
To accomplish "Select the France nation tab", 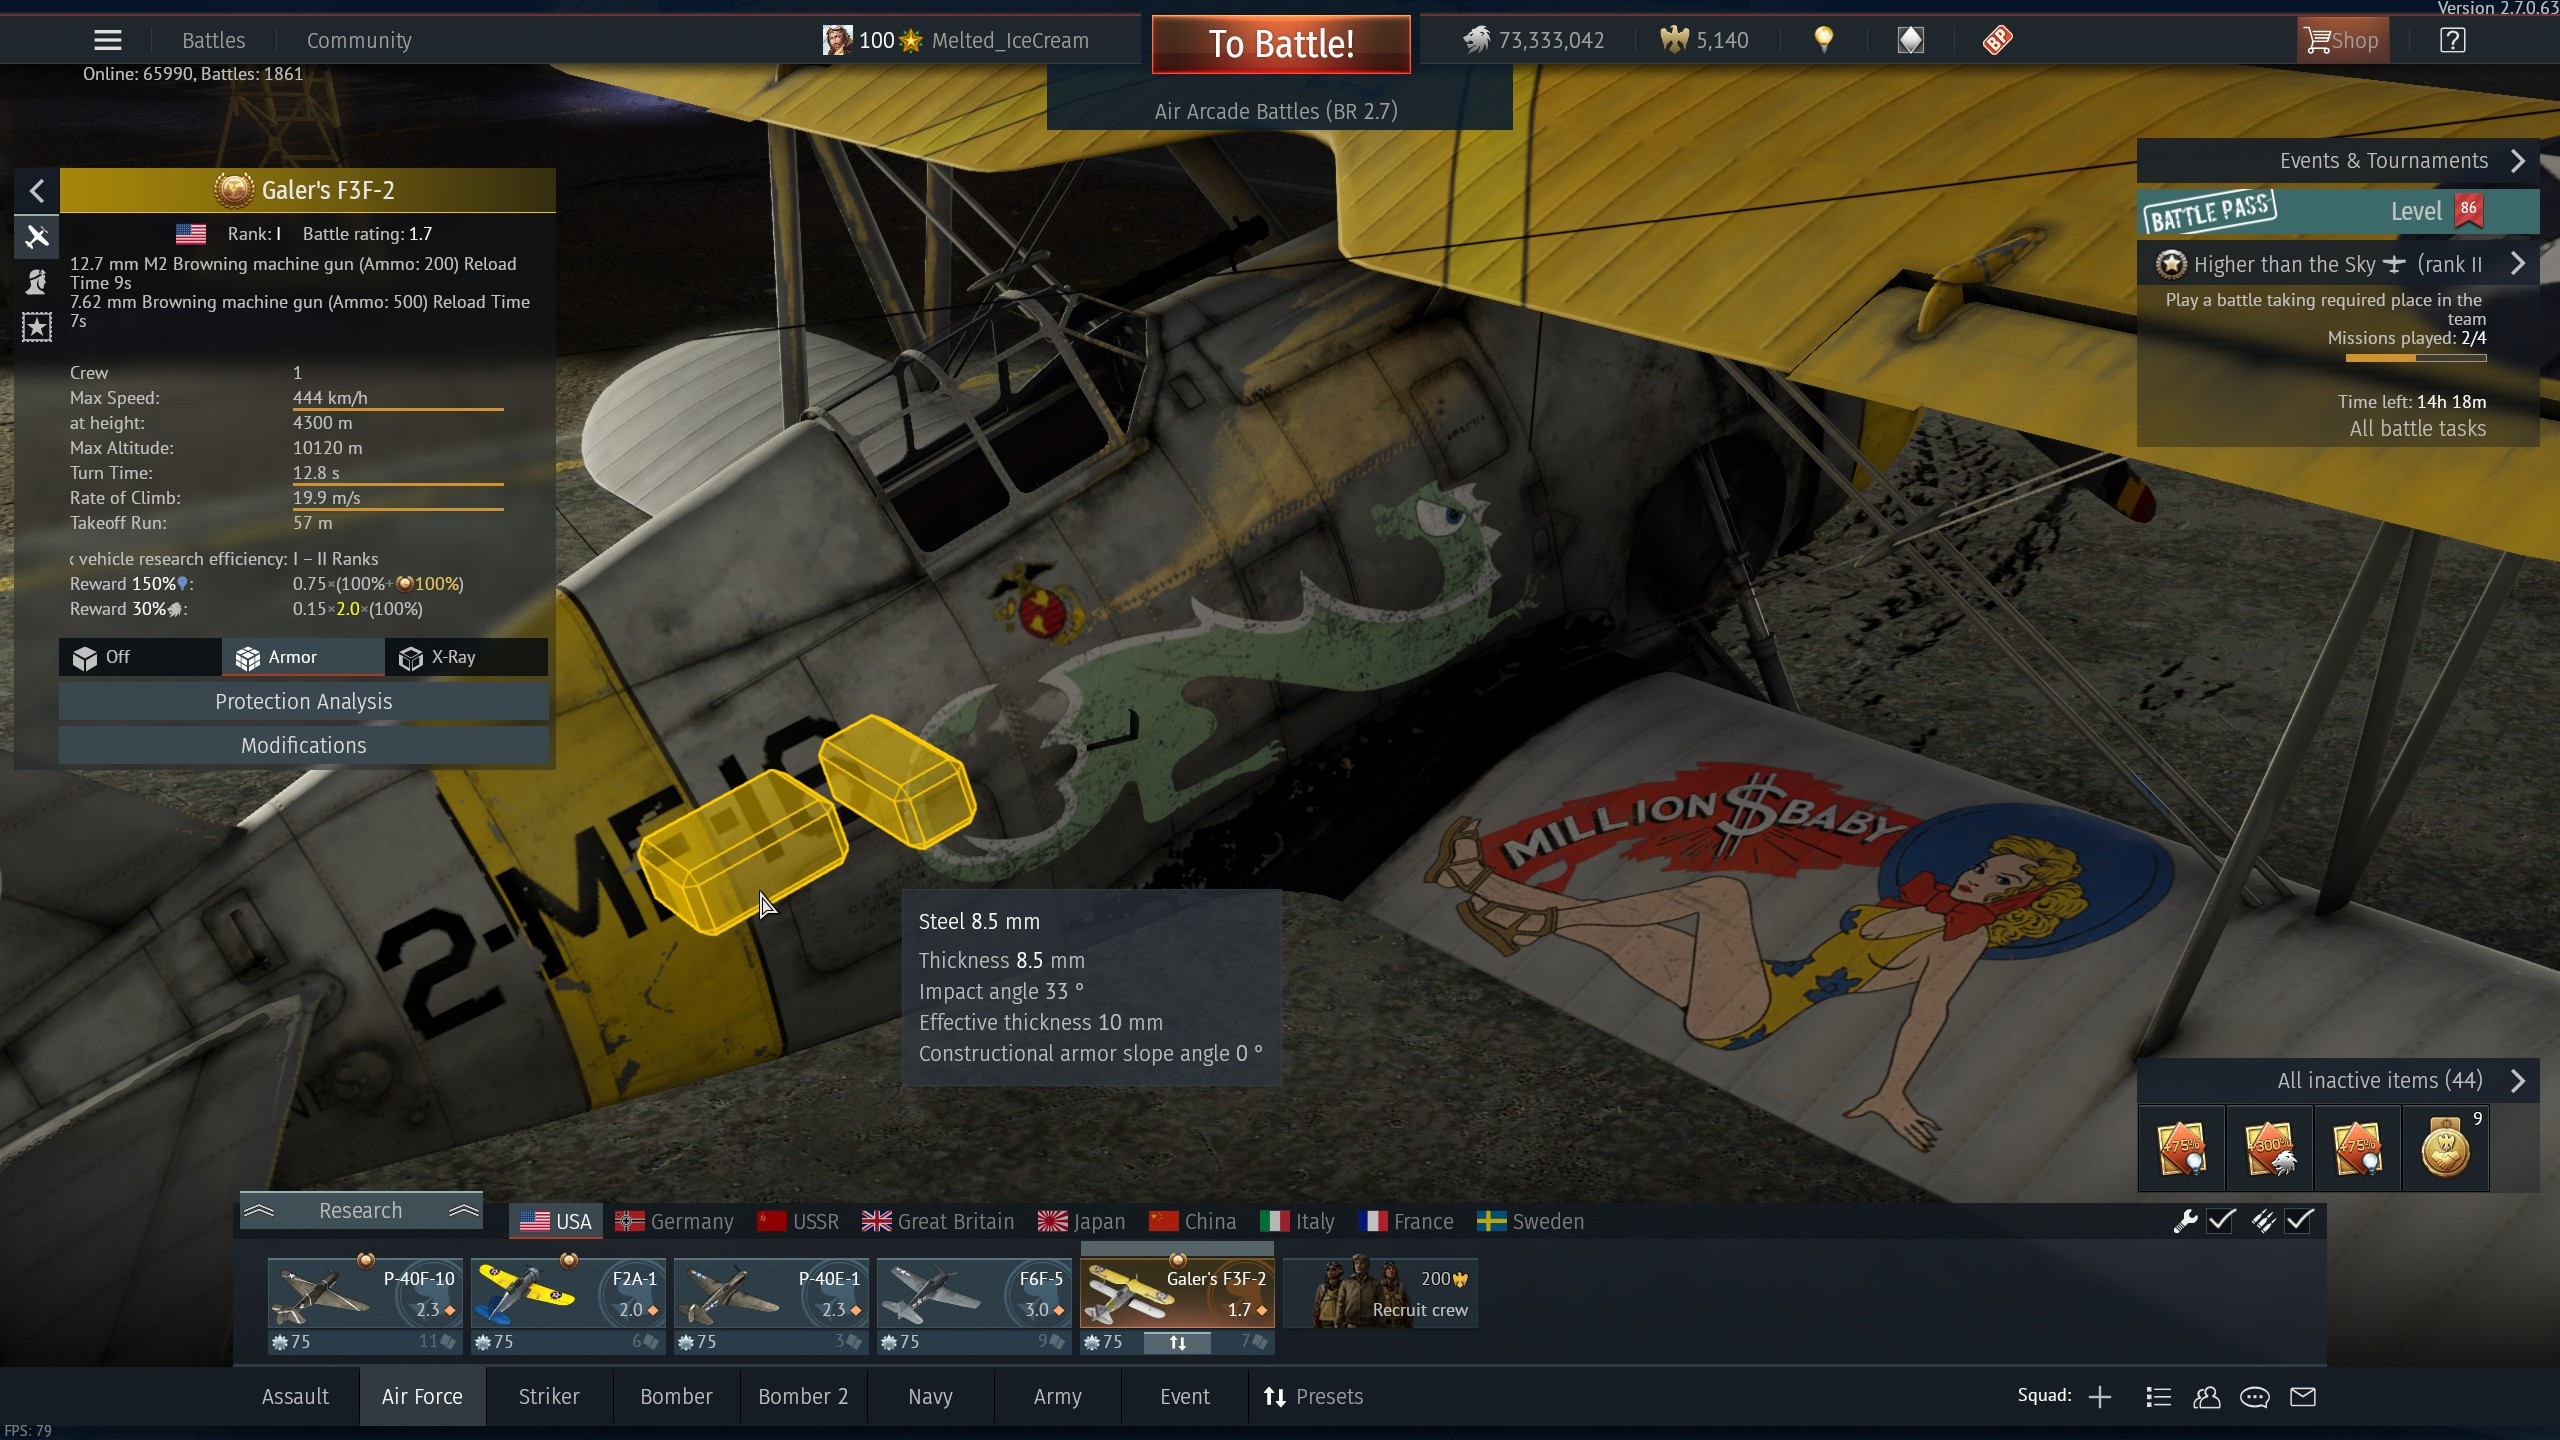I will 1405,1221.
